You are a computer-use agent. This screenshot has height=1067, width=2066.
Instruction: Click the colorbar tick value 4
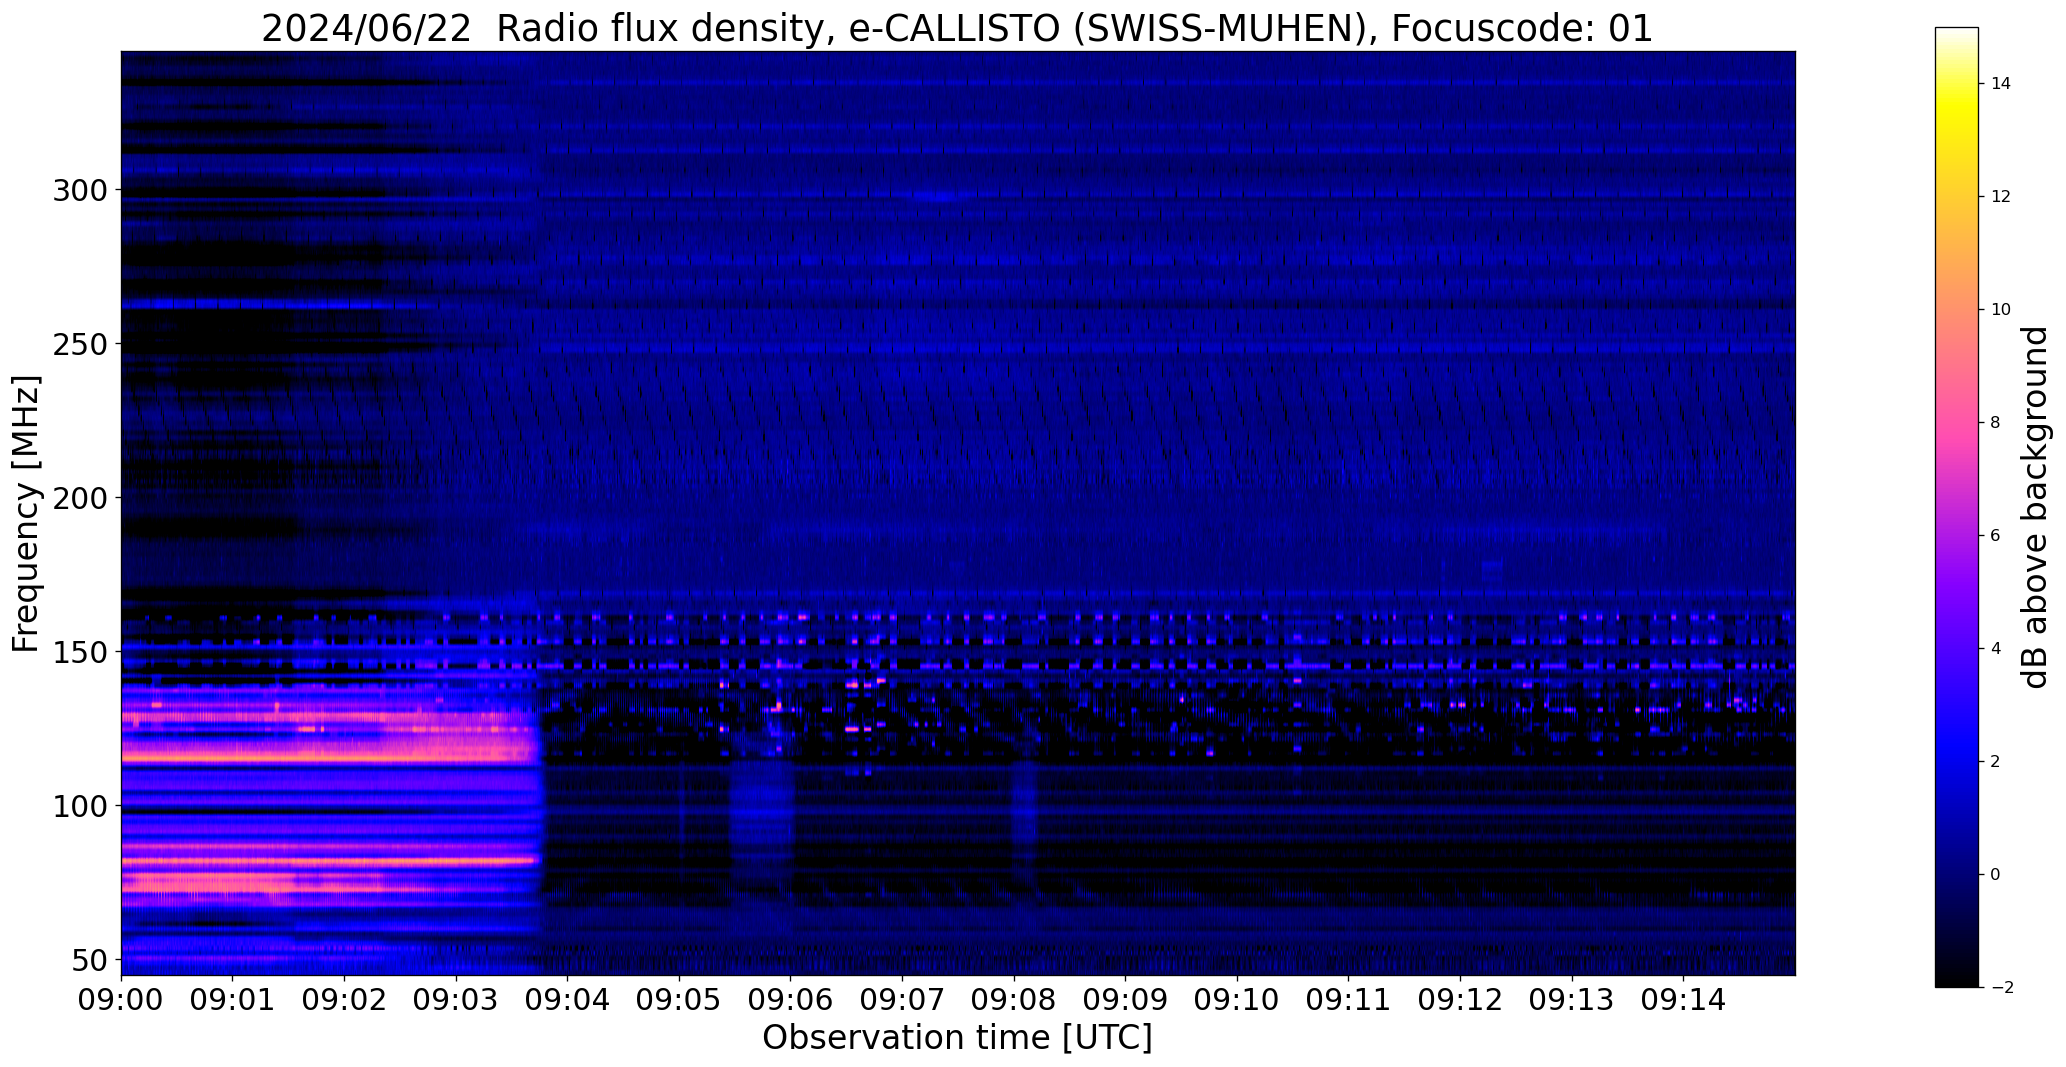click(1996, 649)
